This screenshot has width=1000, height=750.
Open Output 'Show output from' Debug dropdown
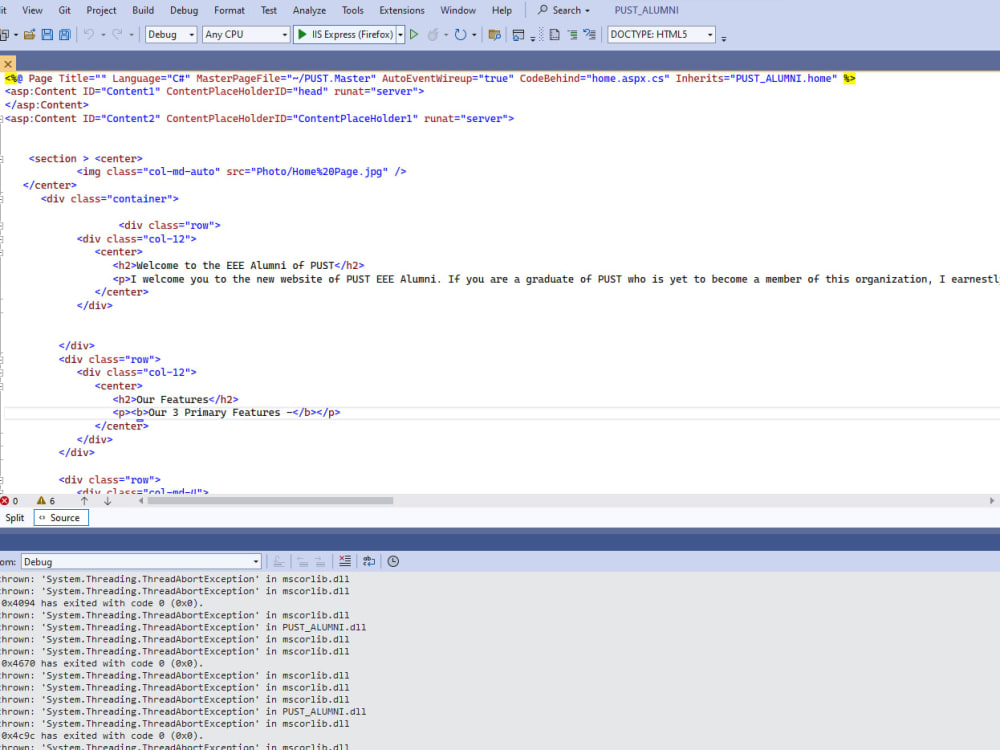click(141, 562)
